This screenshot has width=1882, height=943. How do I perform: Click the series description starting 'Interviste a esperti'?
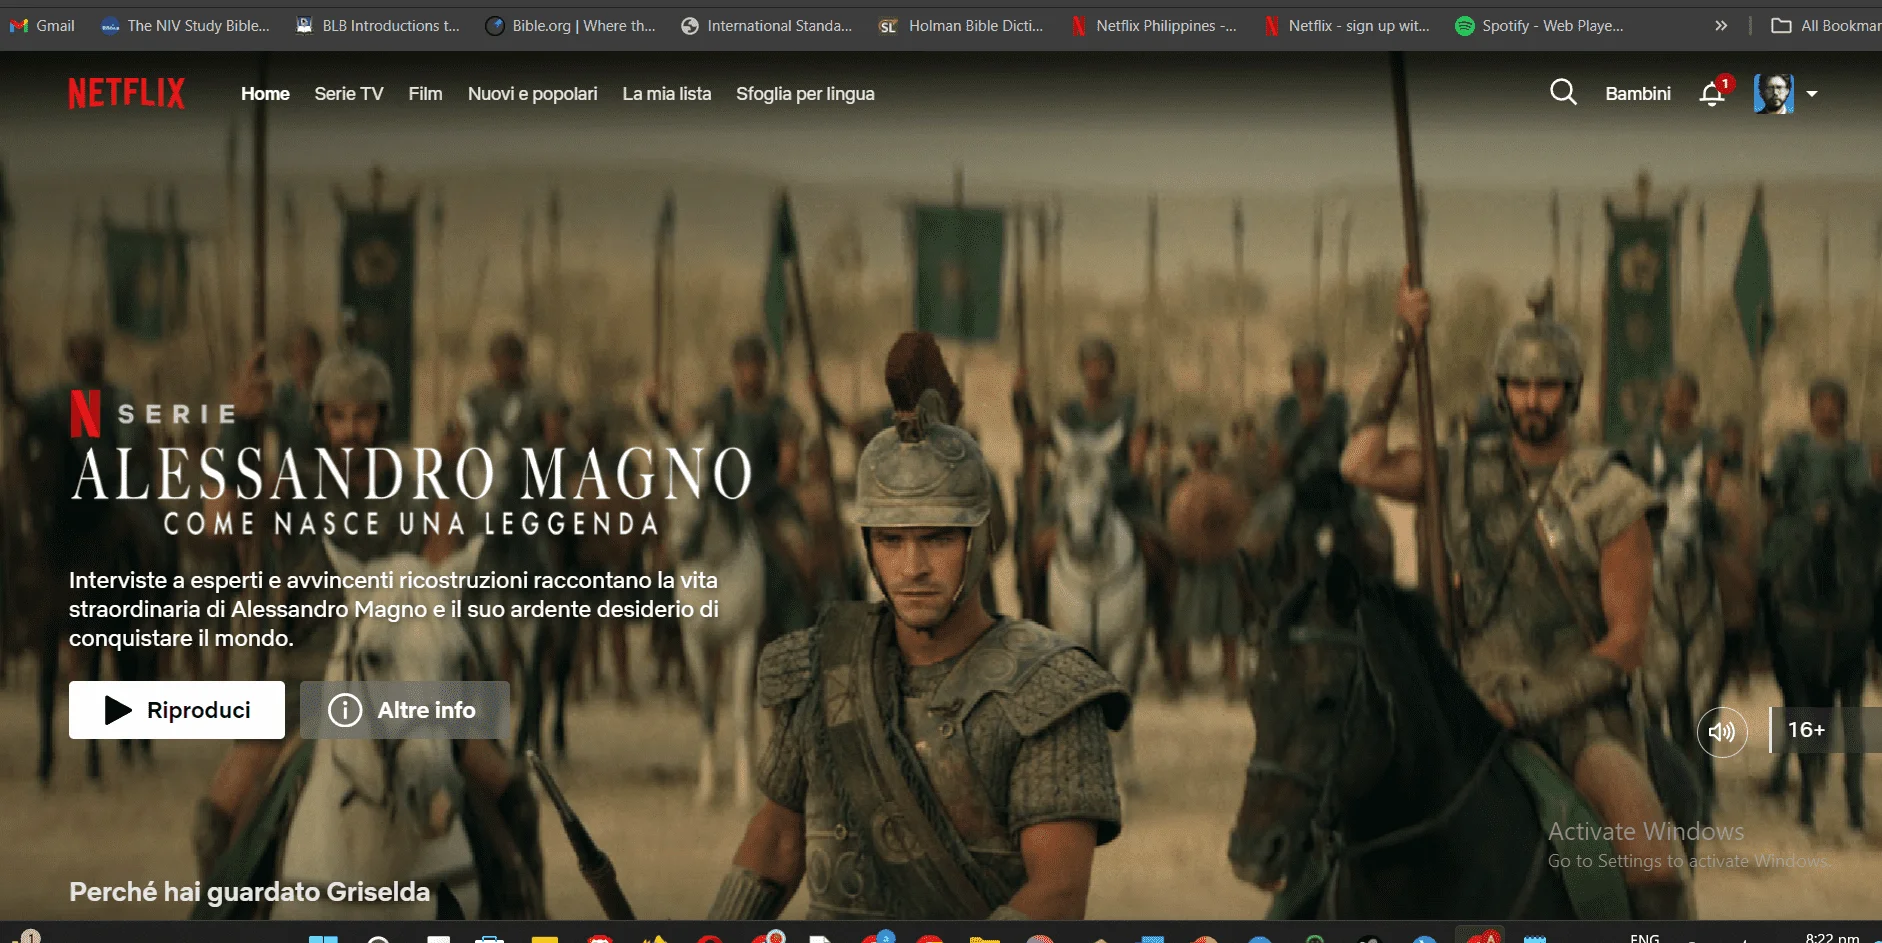point(394,609)
